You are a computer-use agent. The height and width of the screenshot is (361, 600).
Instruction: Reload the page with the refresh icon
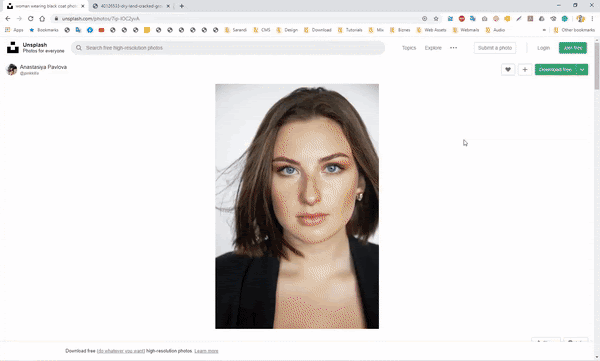coord(31,18)
